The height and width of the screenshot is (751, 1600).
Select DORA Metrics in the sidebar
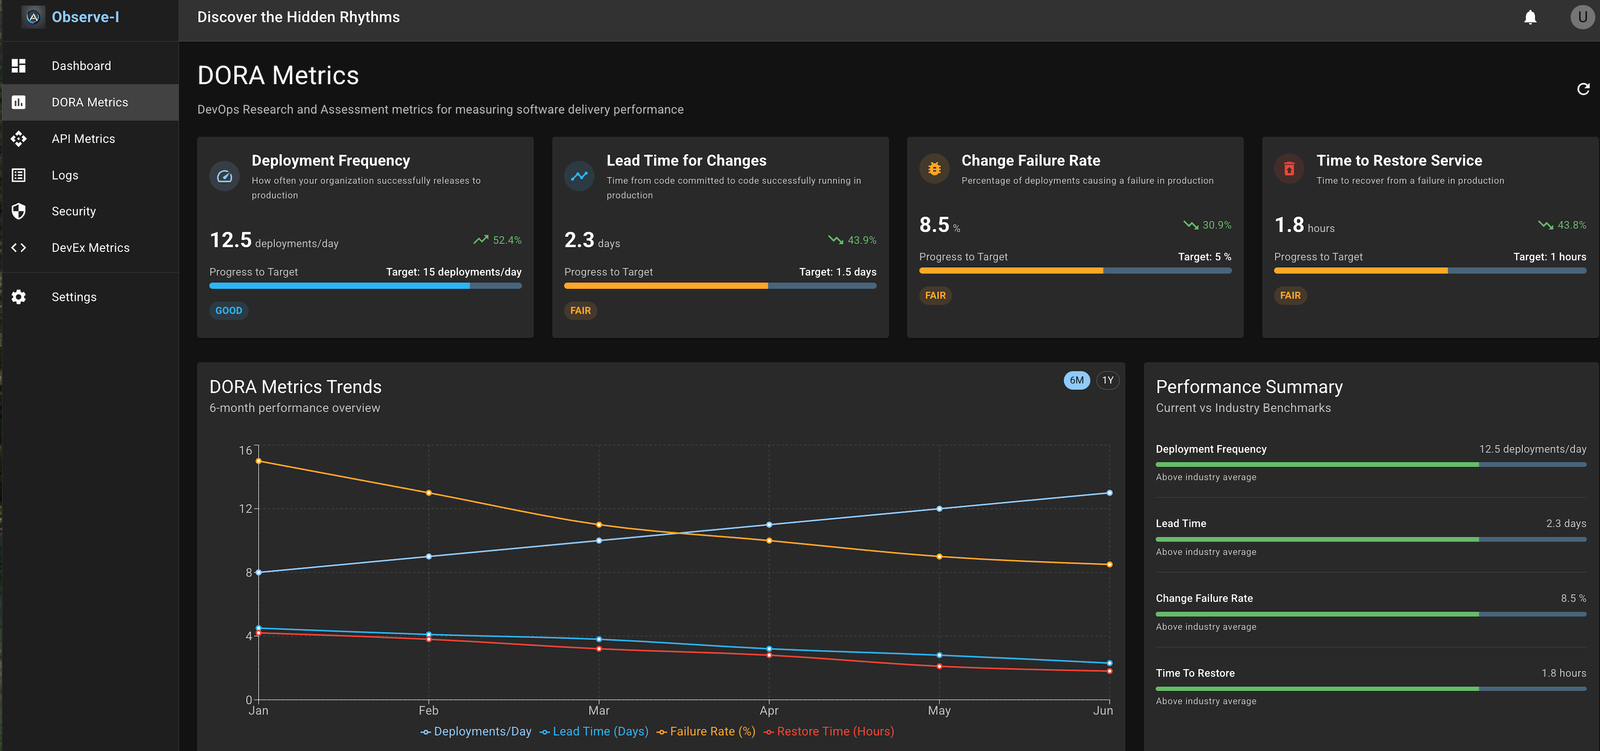coord(89,102)
